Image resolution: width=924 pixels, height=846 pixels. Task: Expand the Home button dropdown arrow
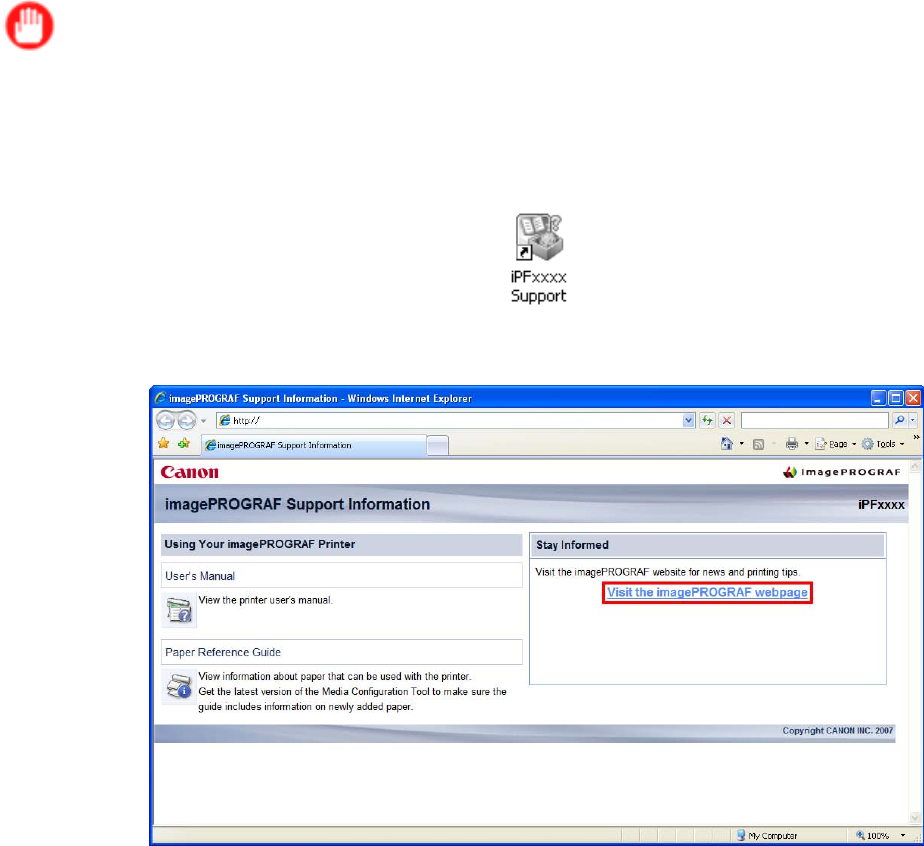[x=741, y=444]
